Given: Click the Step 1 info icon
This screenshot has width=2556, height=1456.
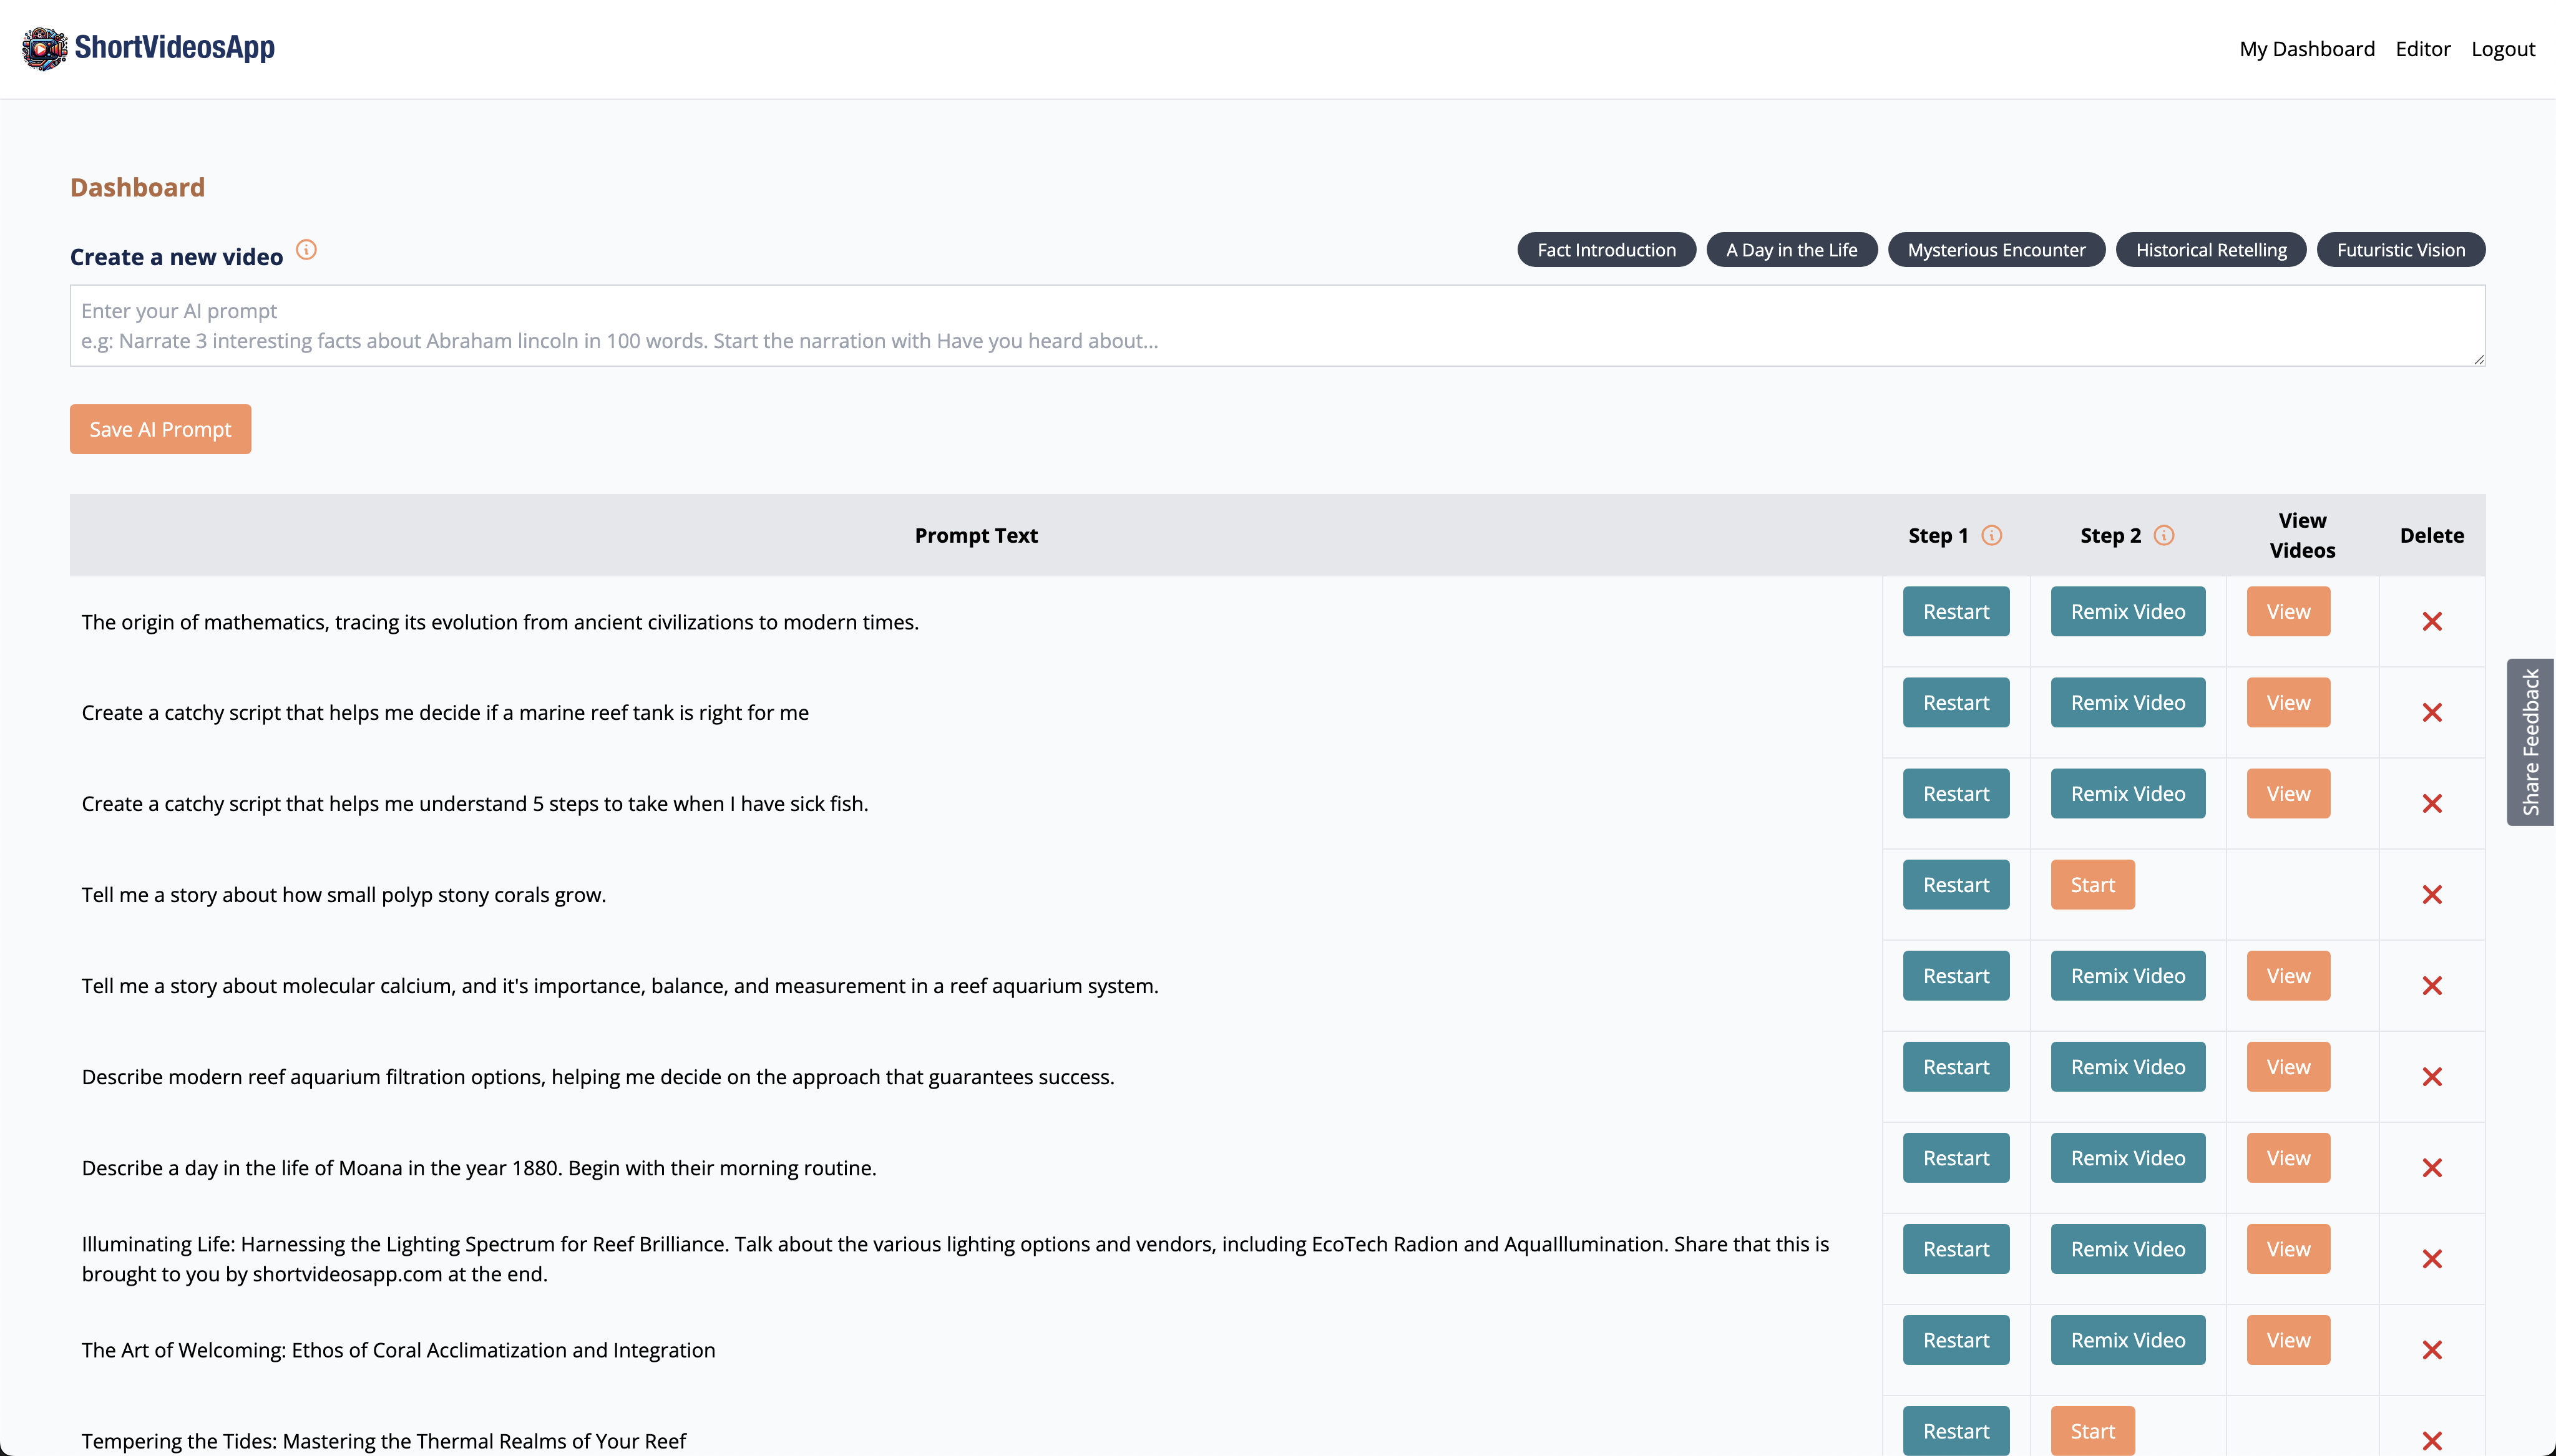Looking at the screenshot, I should pyautogui.click(x=1992, y=535).
